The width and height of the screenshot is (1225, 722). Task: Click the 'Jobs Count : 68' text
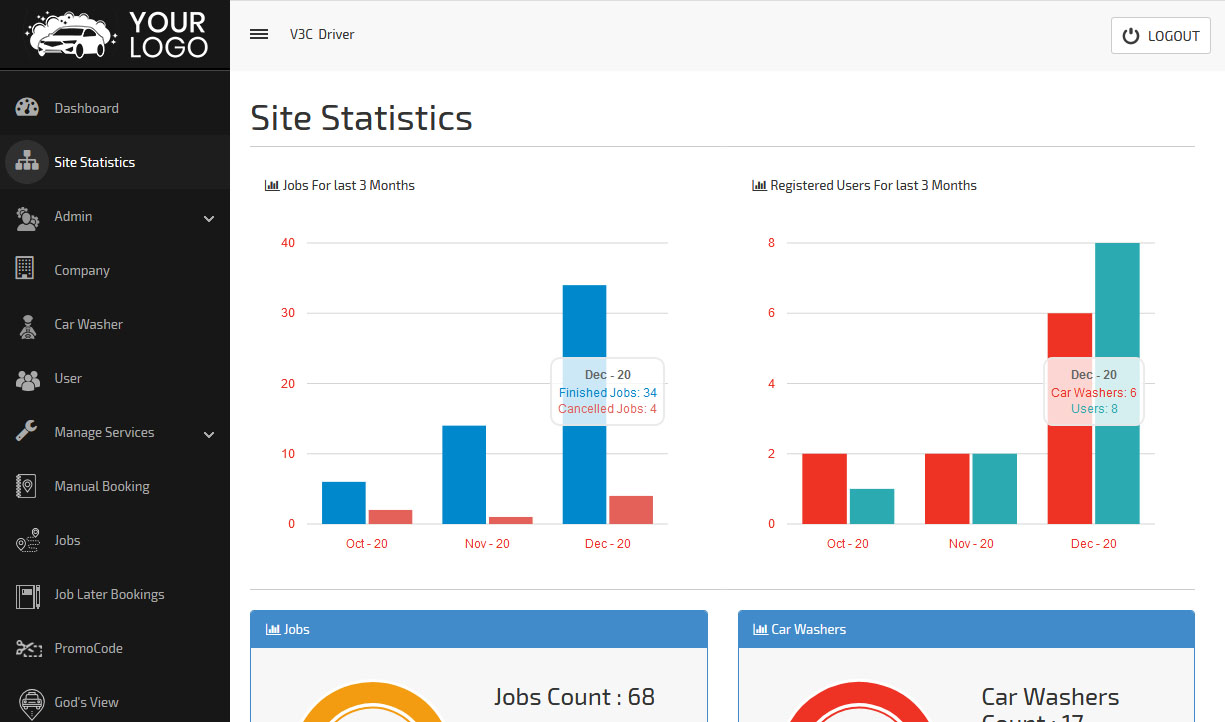point(574,697)
